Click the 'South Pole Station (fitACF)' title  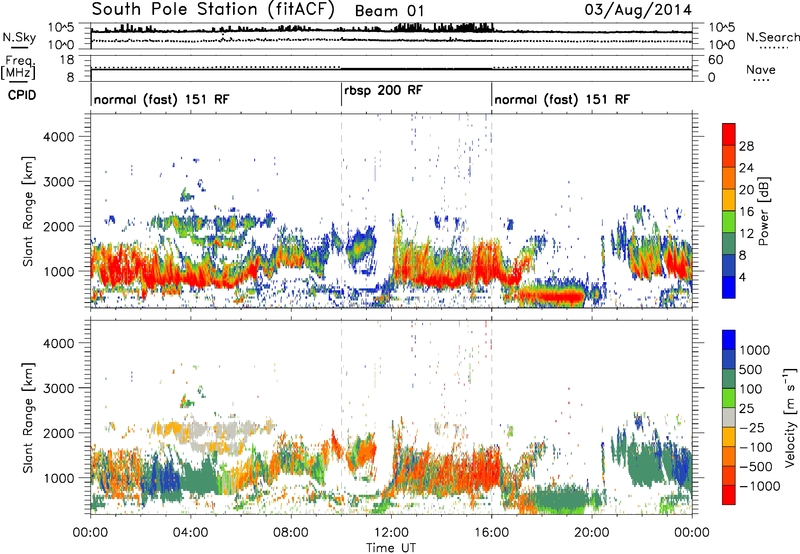click(x=213, y=9)
